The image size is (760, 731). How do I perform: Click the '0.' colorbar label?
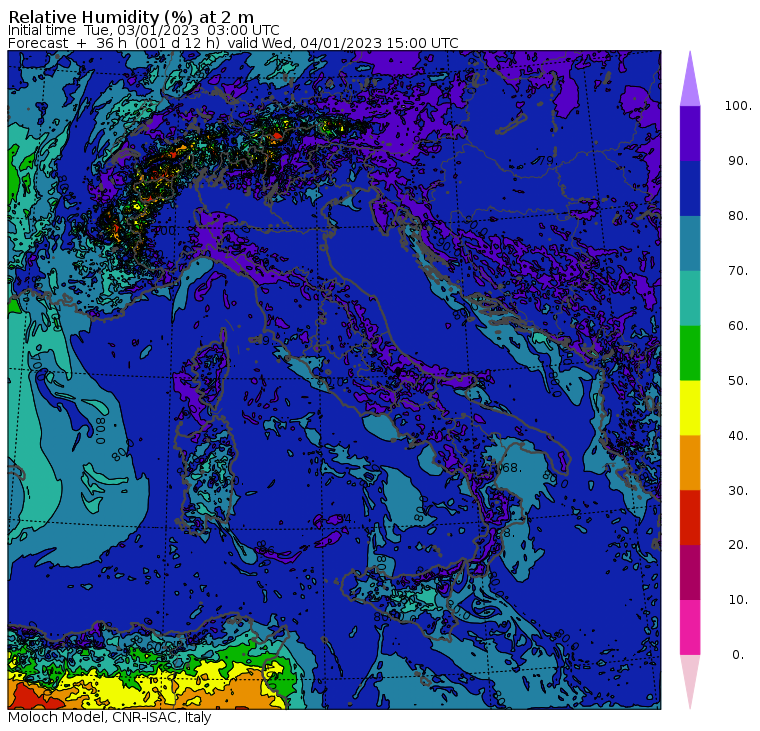coord(738,655)
